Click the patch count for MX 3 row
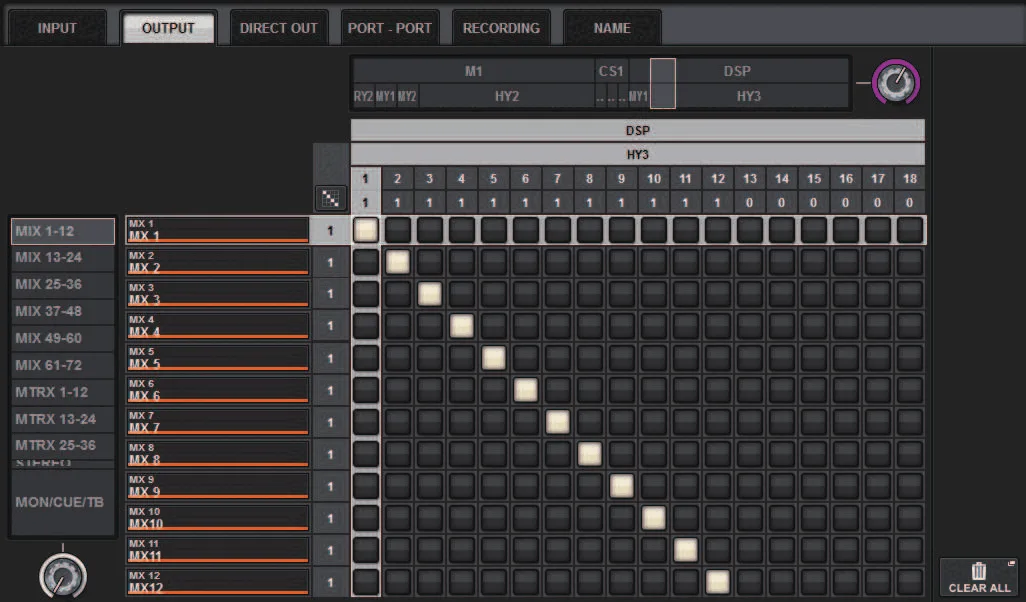1026x602 pixels. tap(330, 294)
